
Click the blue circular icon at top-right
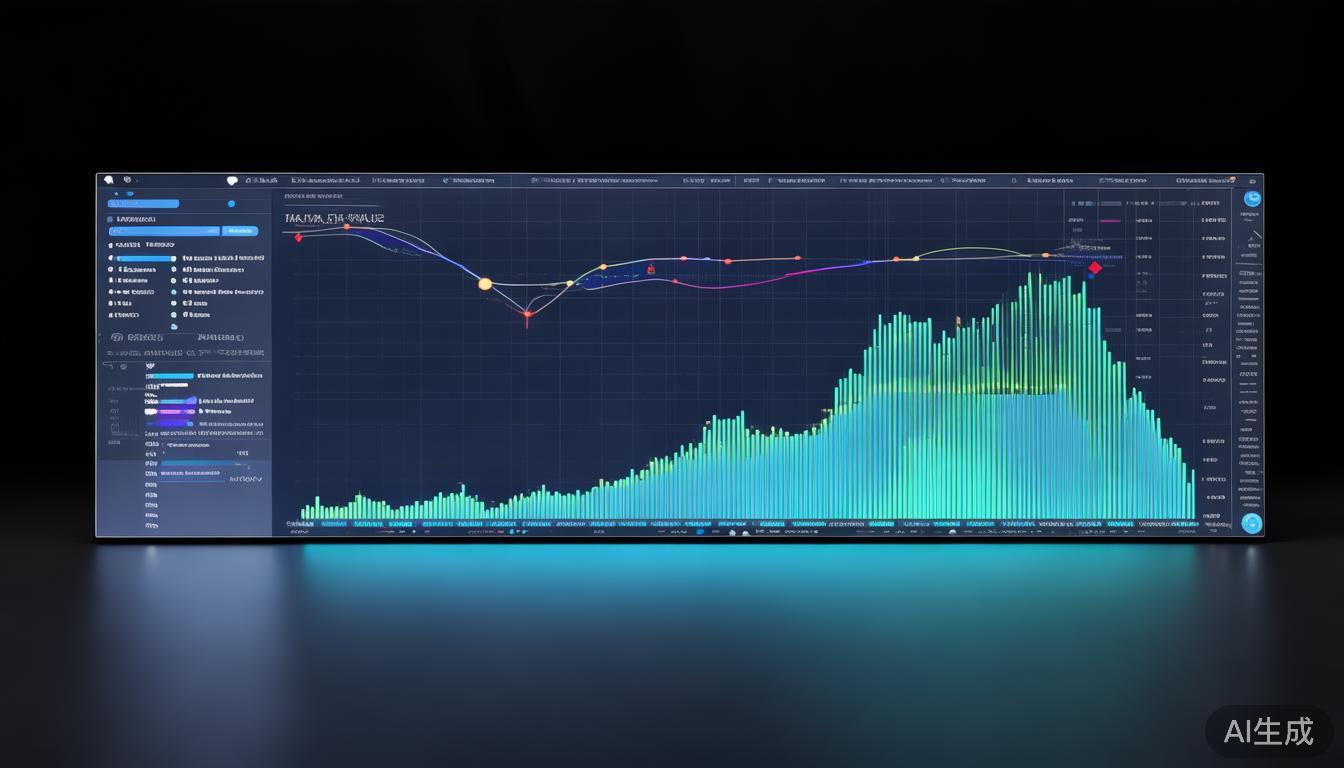point(1251,198)
